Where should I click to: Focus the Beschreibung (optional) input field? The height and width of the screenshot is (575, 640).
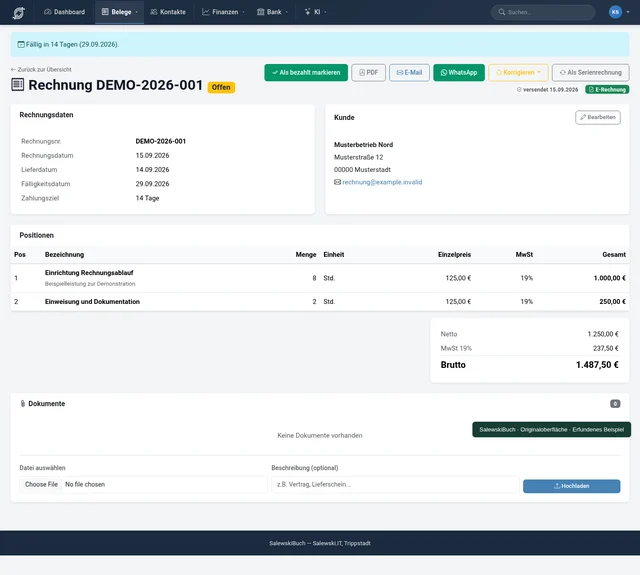[395, 485]
